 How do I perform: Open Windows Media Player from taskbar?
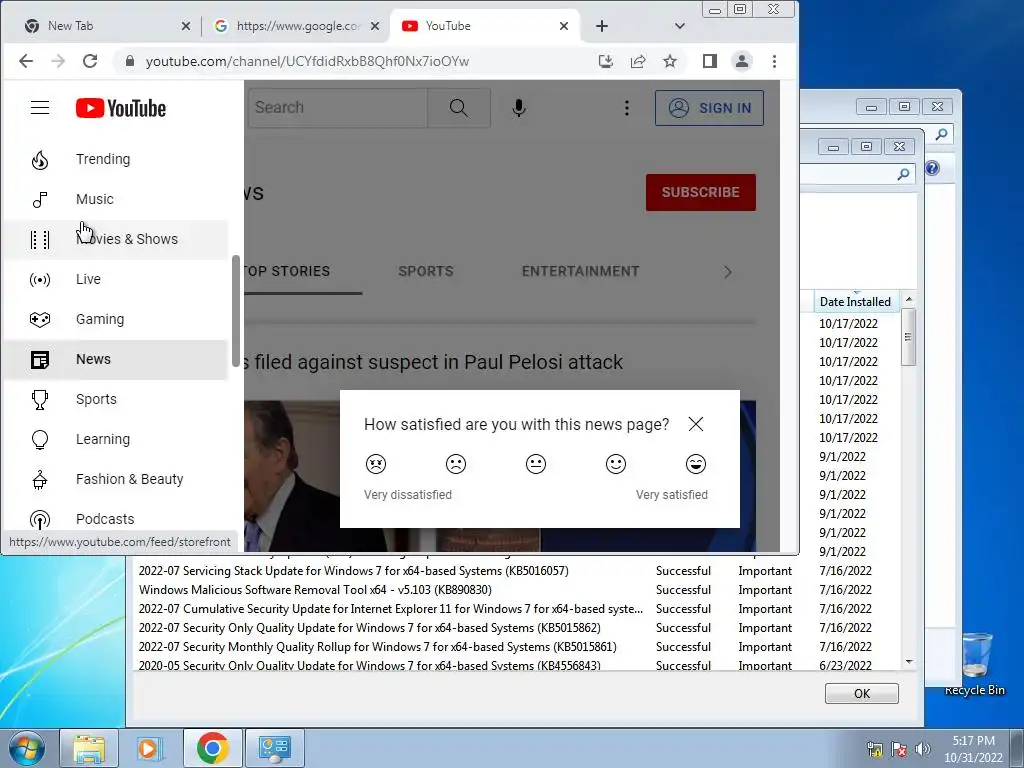pos(150,748)
